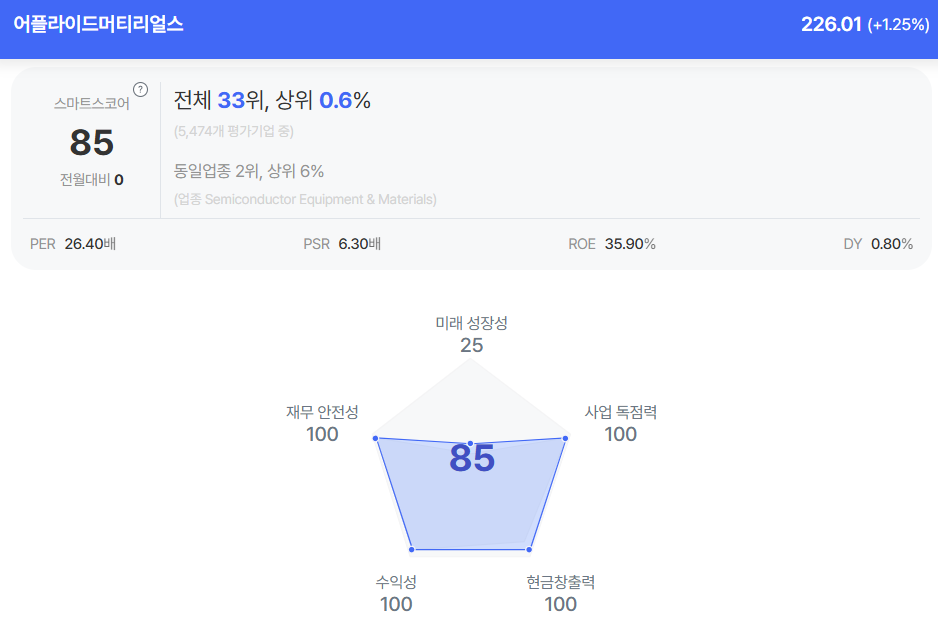This screenshot has height=643, width=938.
Task: Click the company name 어플라이드머티리얼스 in header
Action: (98, 24)
